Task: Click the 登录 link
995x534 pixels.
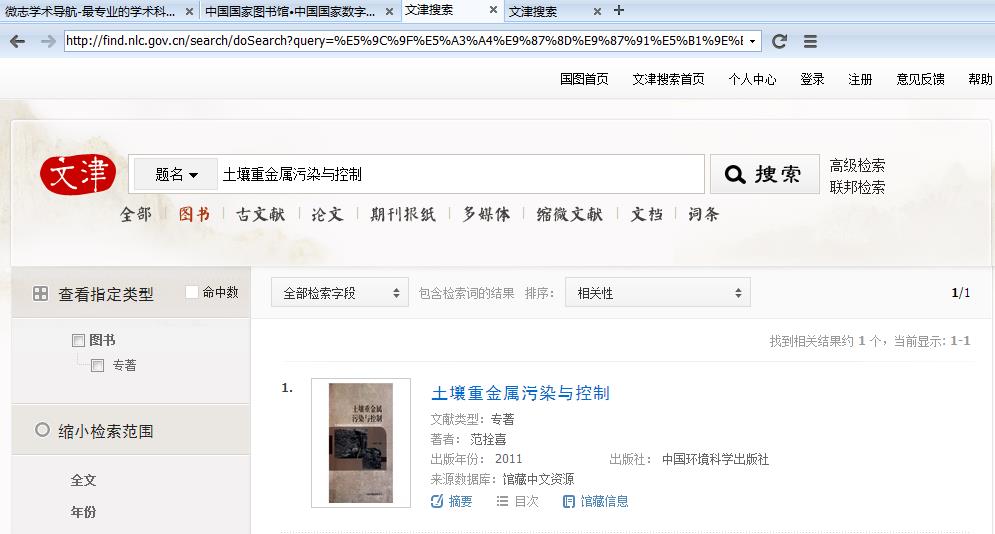Action: [812, 79]
